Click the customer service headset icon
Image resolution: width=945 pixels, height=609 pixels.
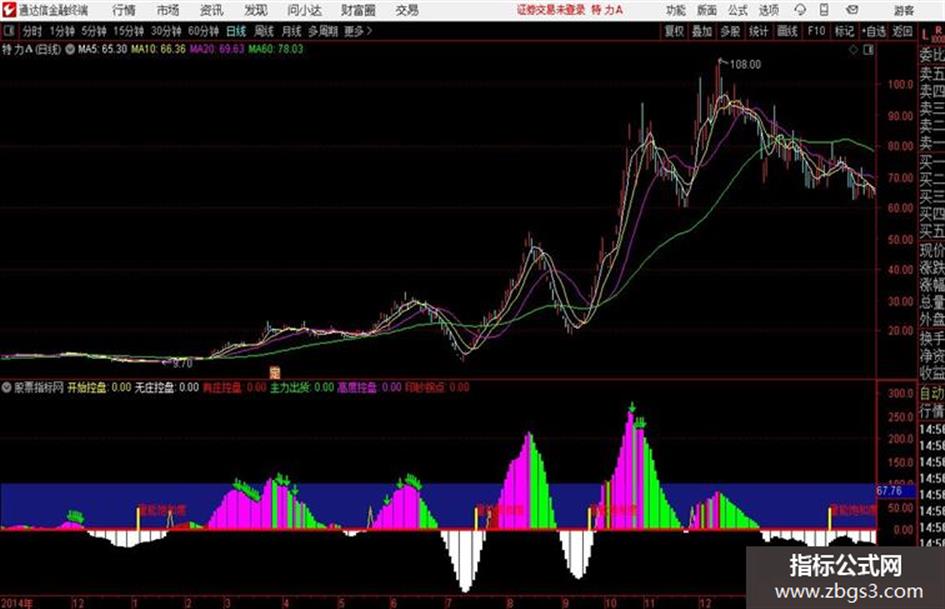(x=800, y=10)
